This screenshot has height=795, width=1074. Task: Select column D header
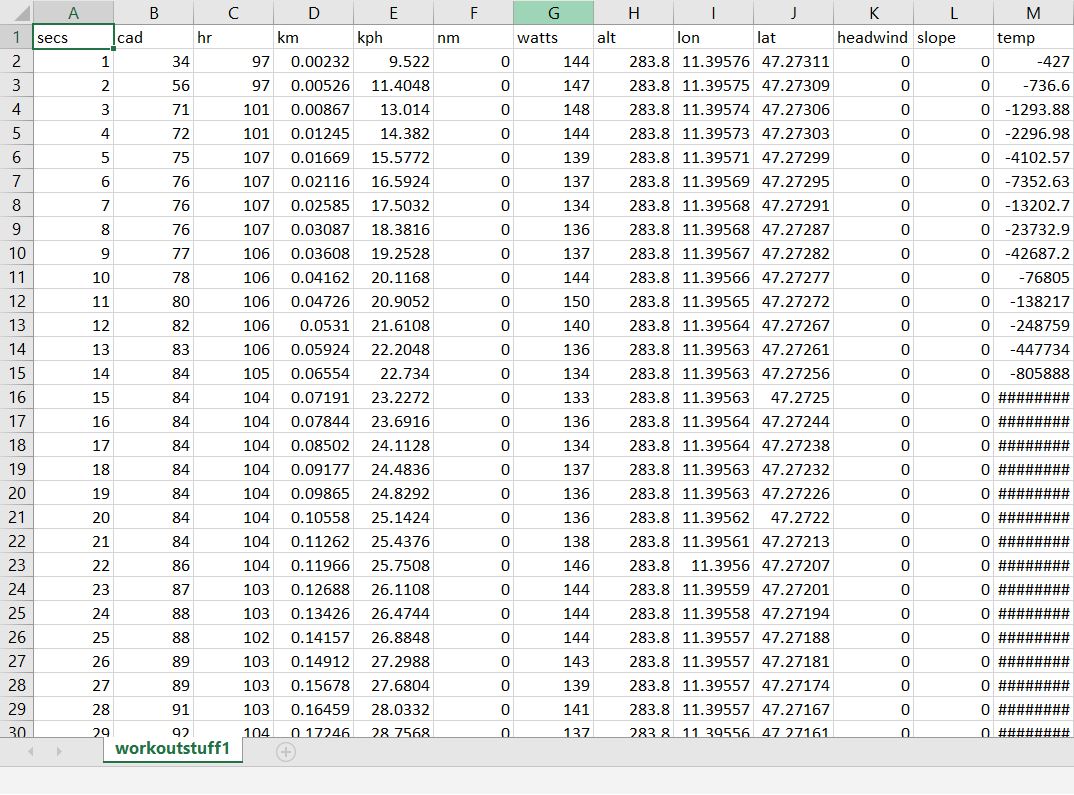click(x=314, y=13)
